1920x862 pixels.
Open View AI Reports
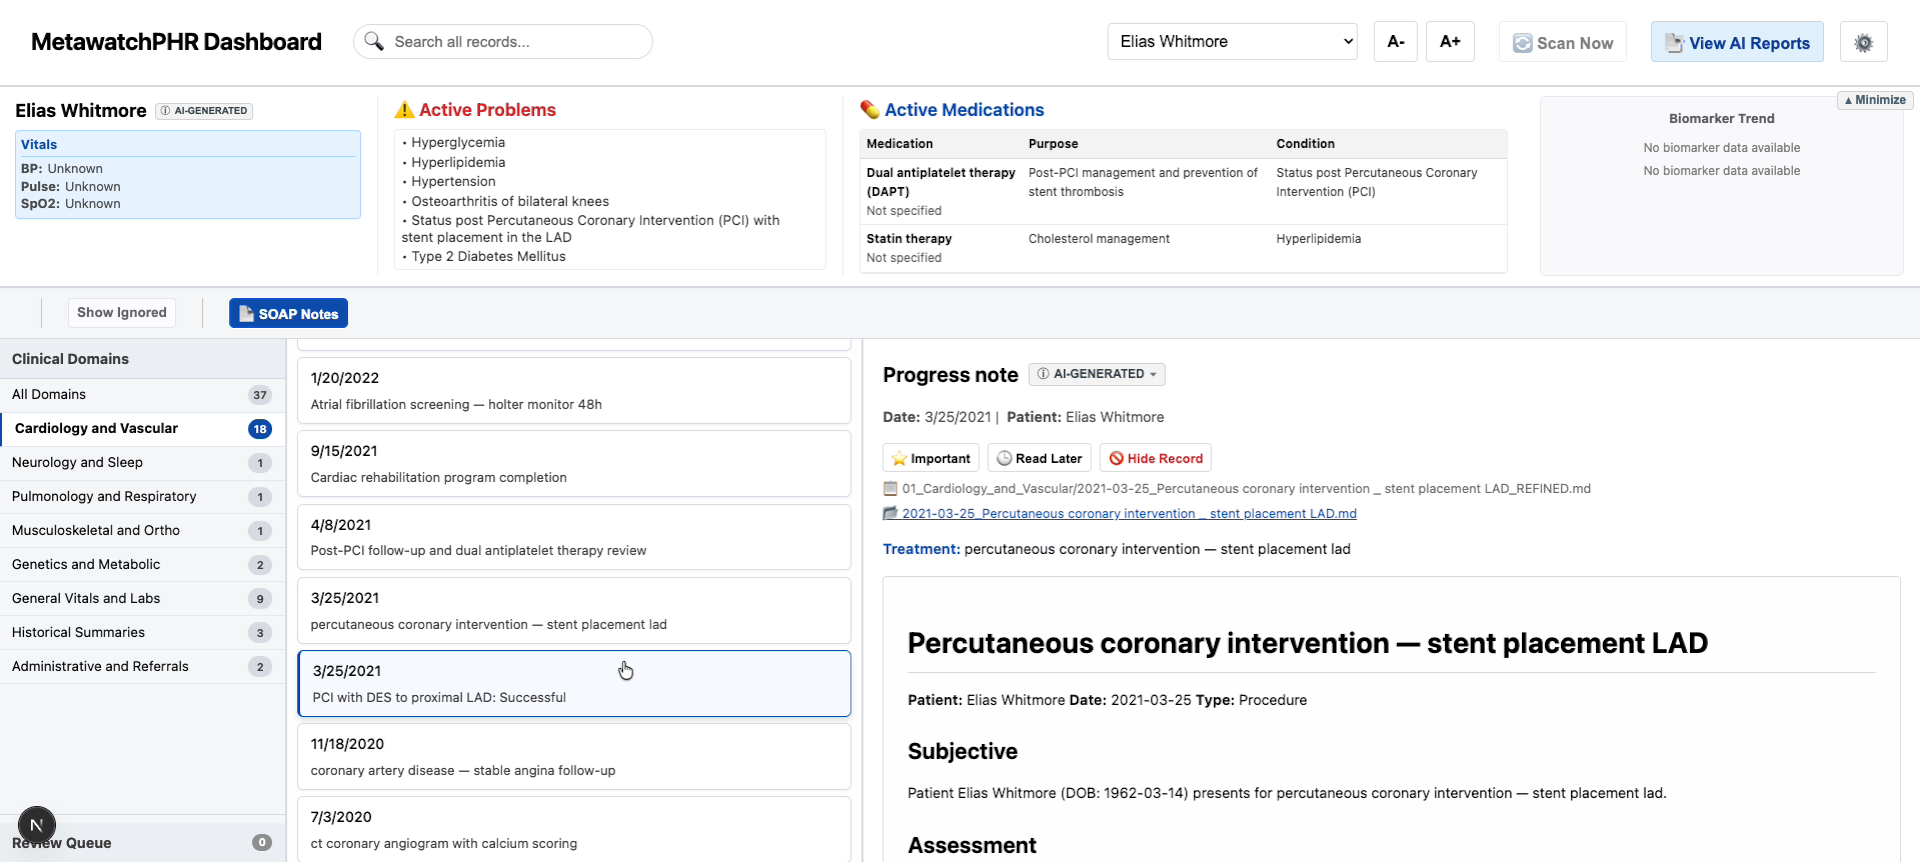[1737, 42]
